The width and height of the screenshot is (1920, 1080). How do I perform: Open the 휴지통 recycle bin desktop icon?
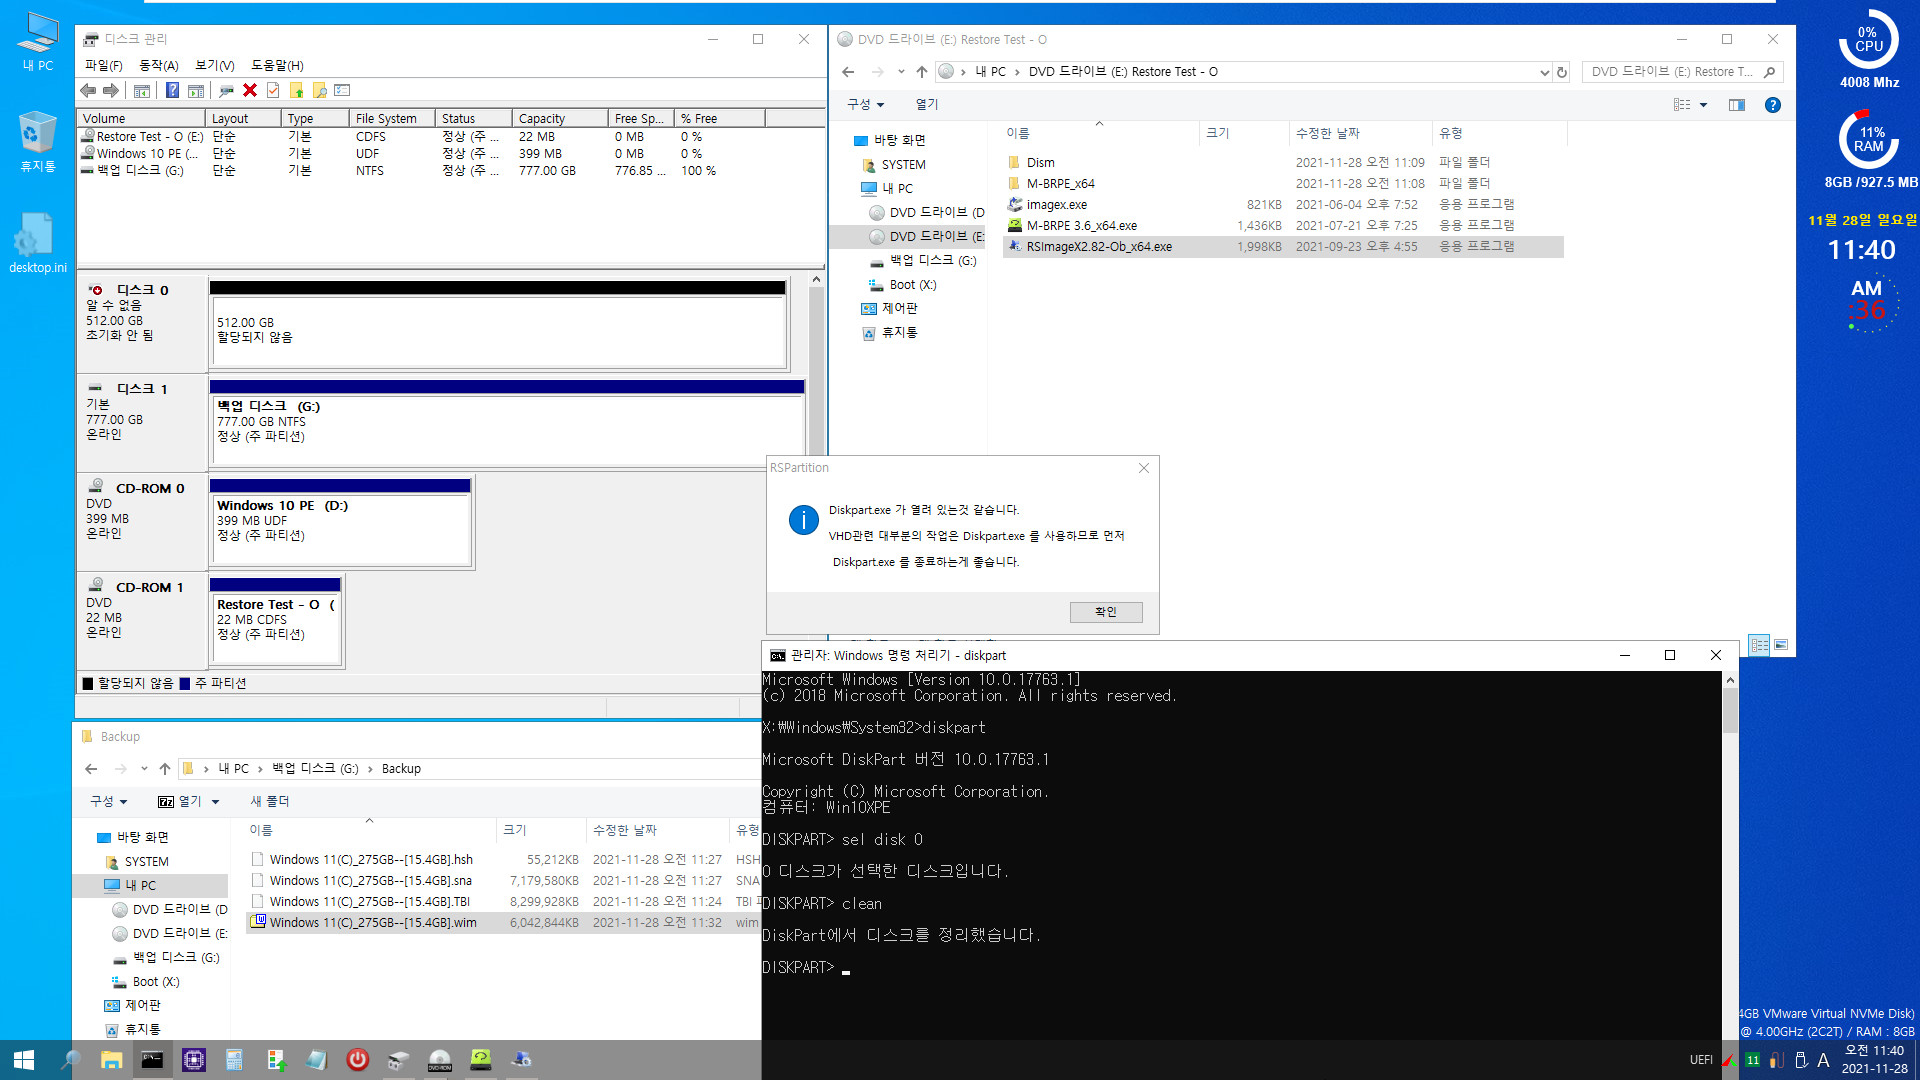click(x=38, y=141)
